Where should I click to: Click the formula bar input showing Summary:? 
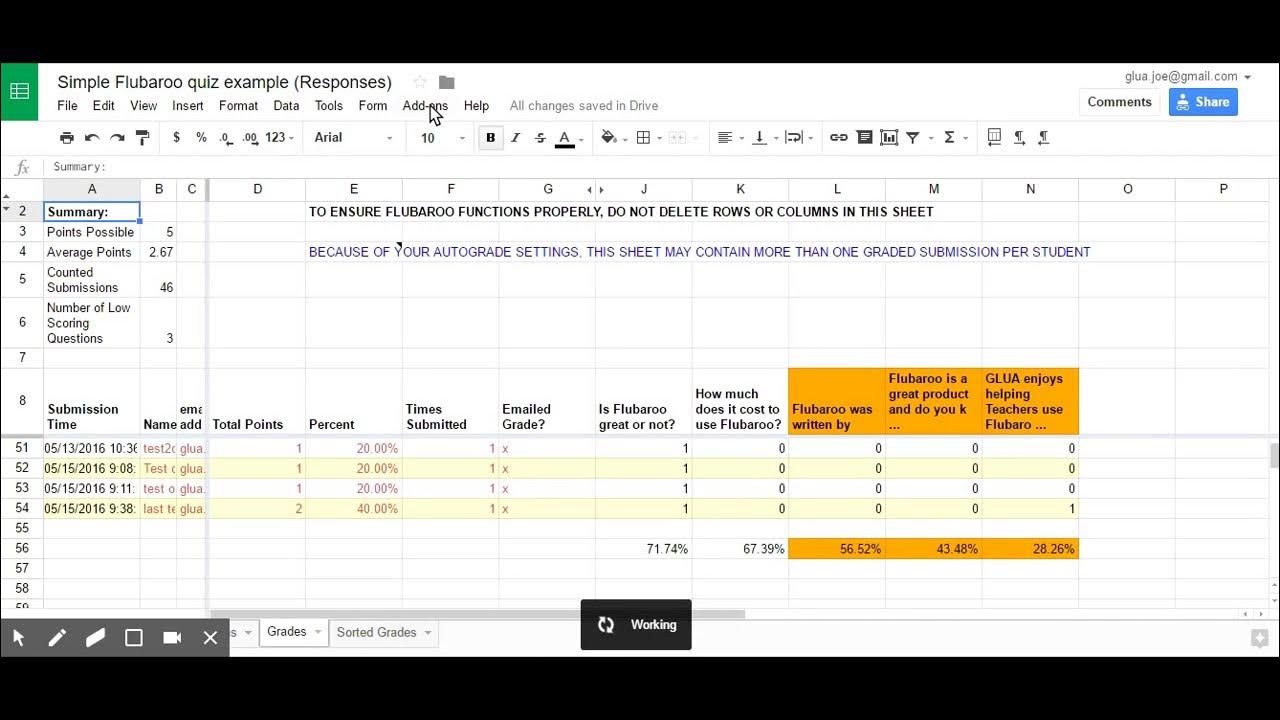(660, 167)
